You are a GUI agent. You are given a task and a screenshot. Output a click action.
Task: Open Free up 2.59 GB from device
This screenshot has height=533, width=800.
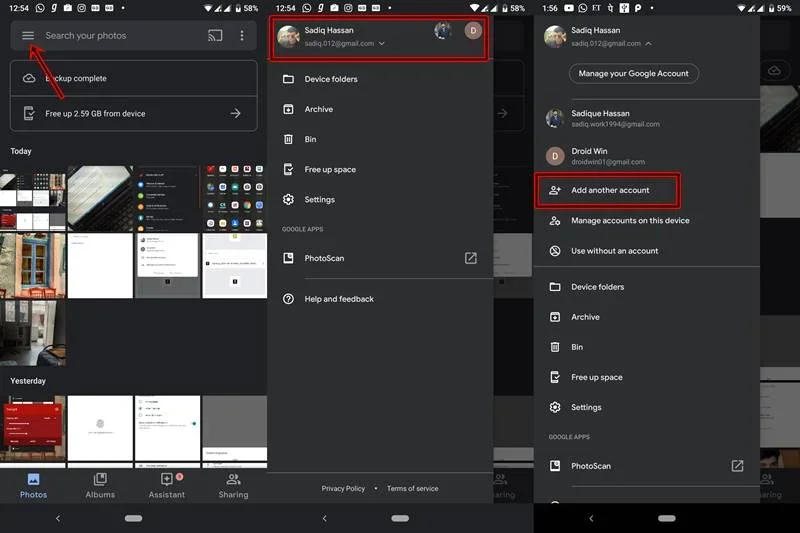coord(134,113)
